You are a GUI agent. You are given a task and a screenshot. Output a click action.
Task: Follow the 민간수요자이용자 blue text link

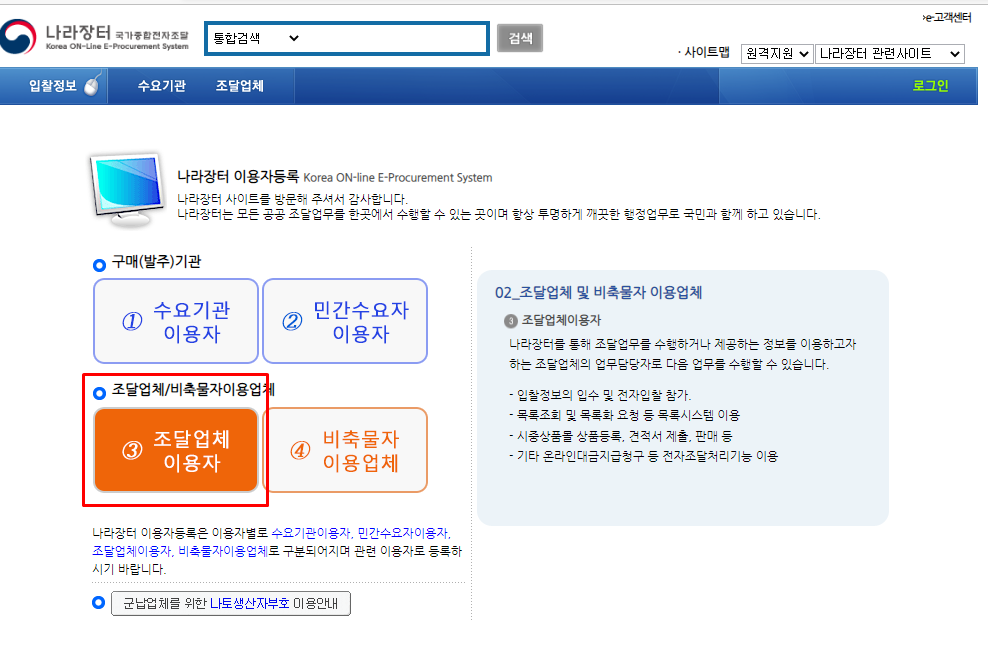(403, 533)
